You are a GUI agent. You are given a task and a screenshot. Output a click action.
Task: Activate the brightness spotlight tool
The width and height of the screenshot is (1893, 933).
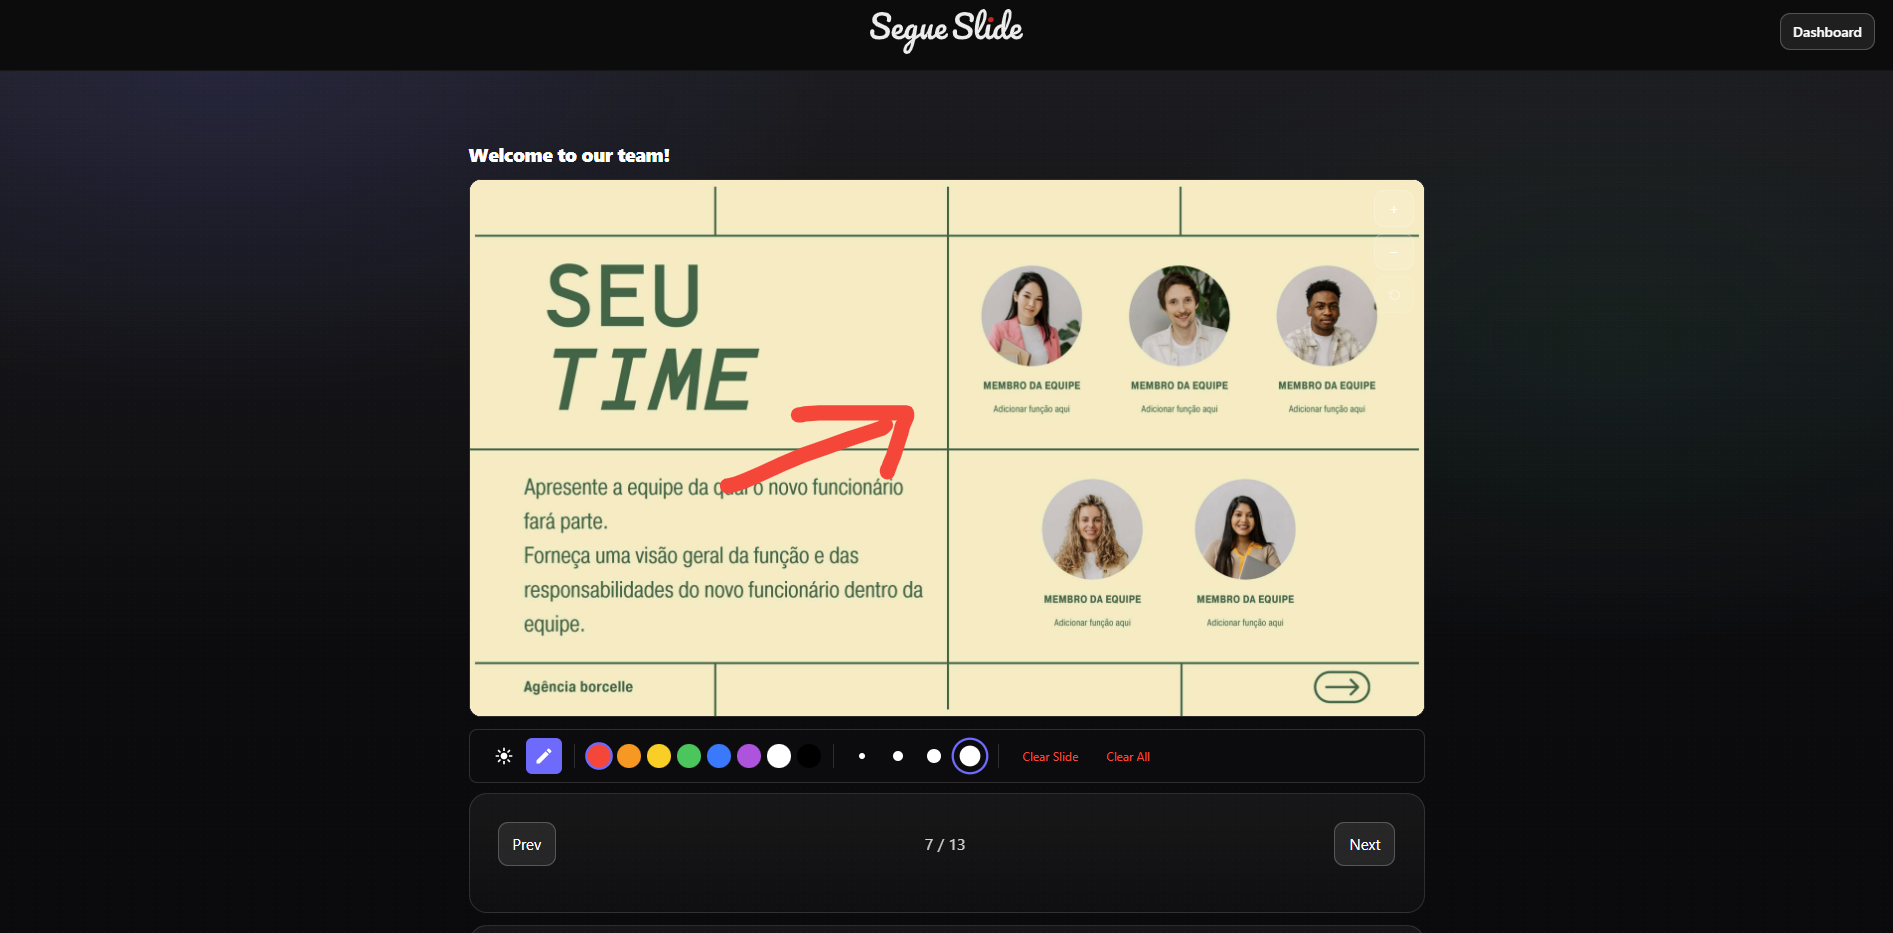tap(503, 756)
